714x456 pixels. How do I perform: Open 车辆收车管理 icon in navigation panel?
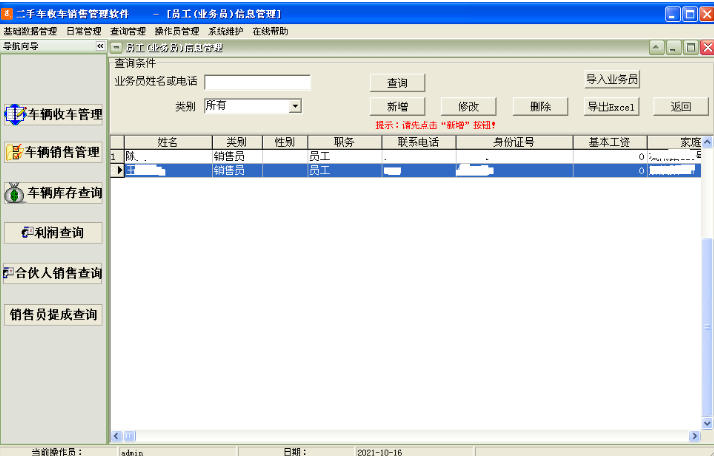click(15, 115)
